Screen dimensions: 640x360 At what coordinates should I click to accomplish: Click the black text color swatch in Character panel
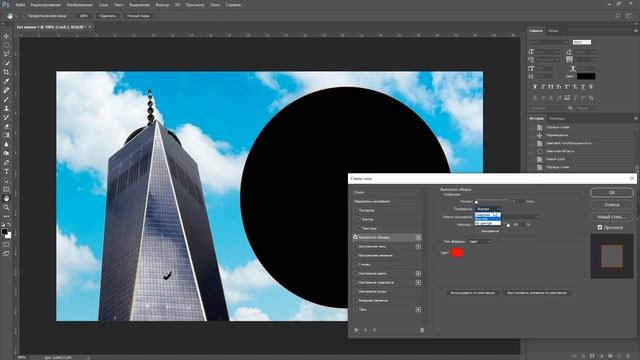[x=586, y=76]
